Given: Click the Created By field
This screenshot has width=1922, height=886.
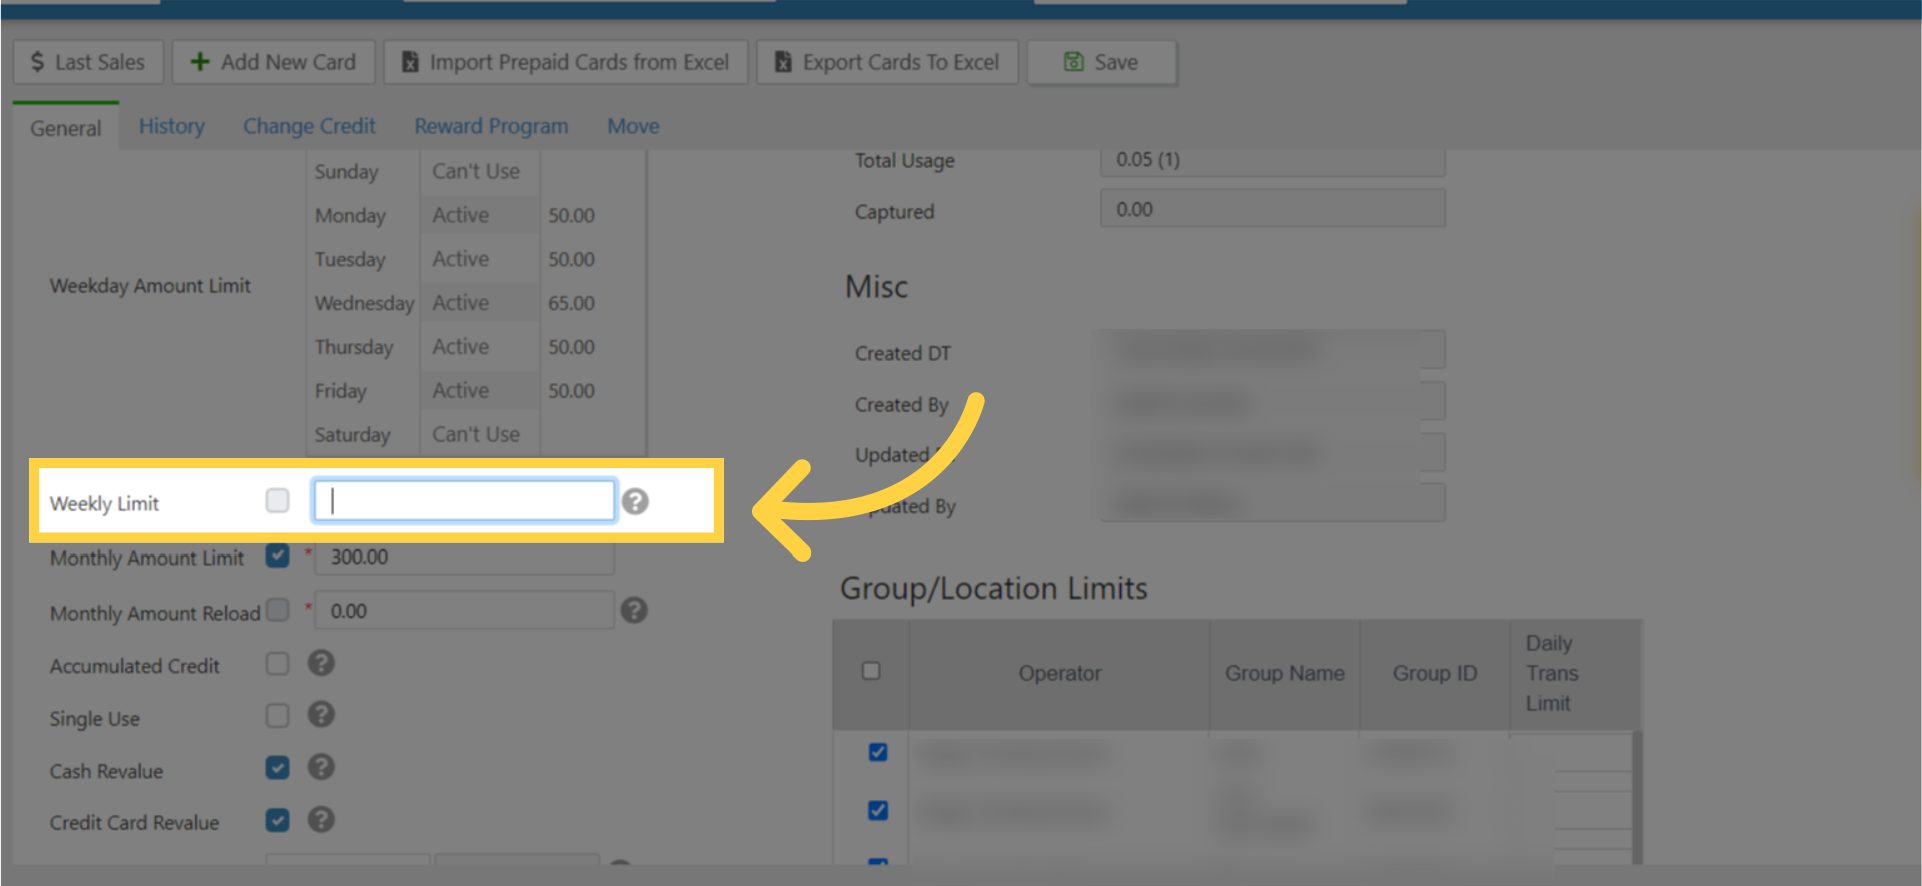Looking at the screenshot, I should tap(1273, 402).
